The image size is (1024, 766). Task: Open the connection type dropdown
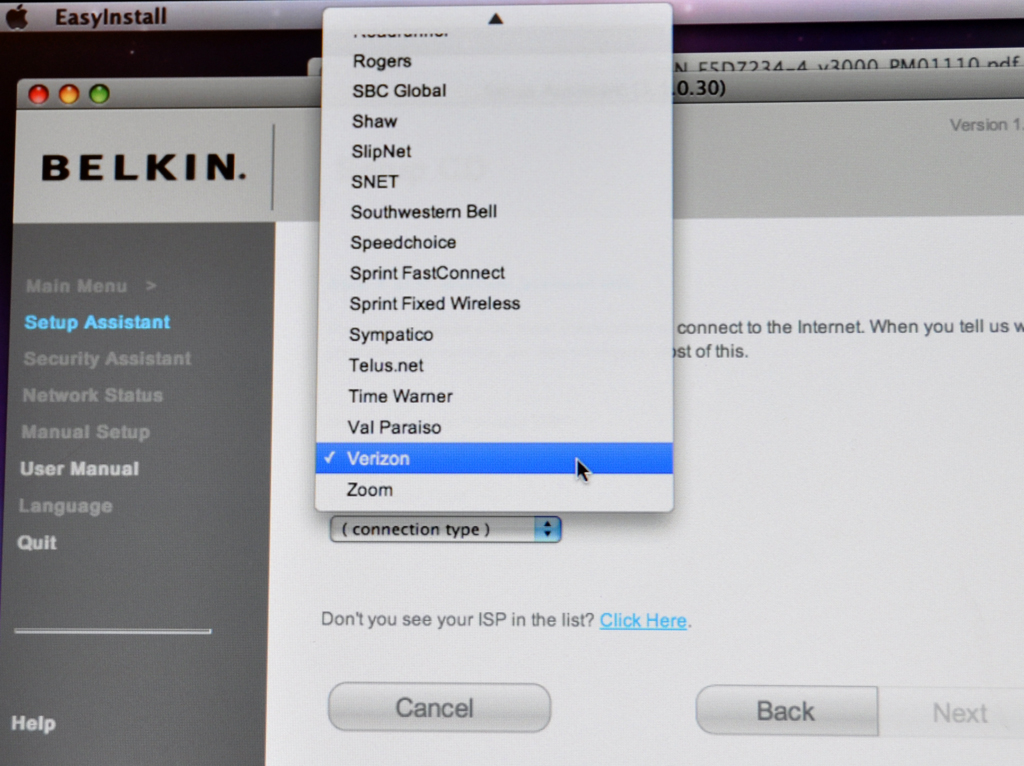point(445,529)
